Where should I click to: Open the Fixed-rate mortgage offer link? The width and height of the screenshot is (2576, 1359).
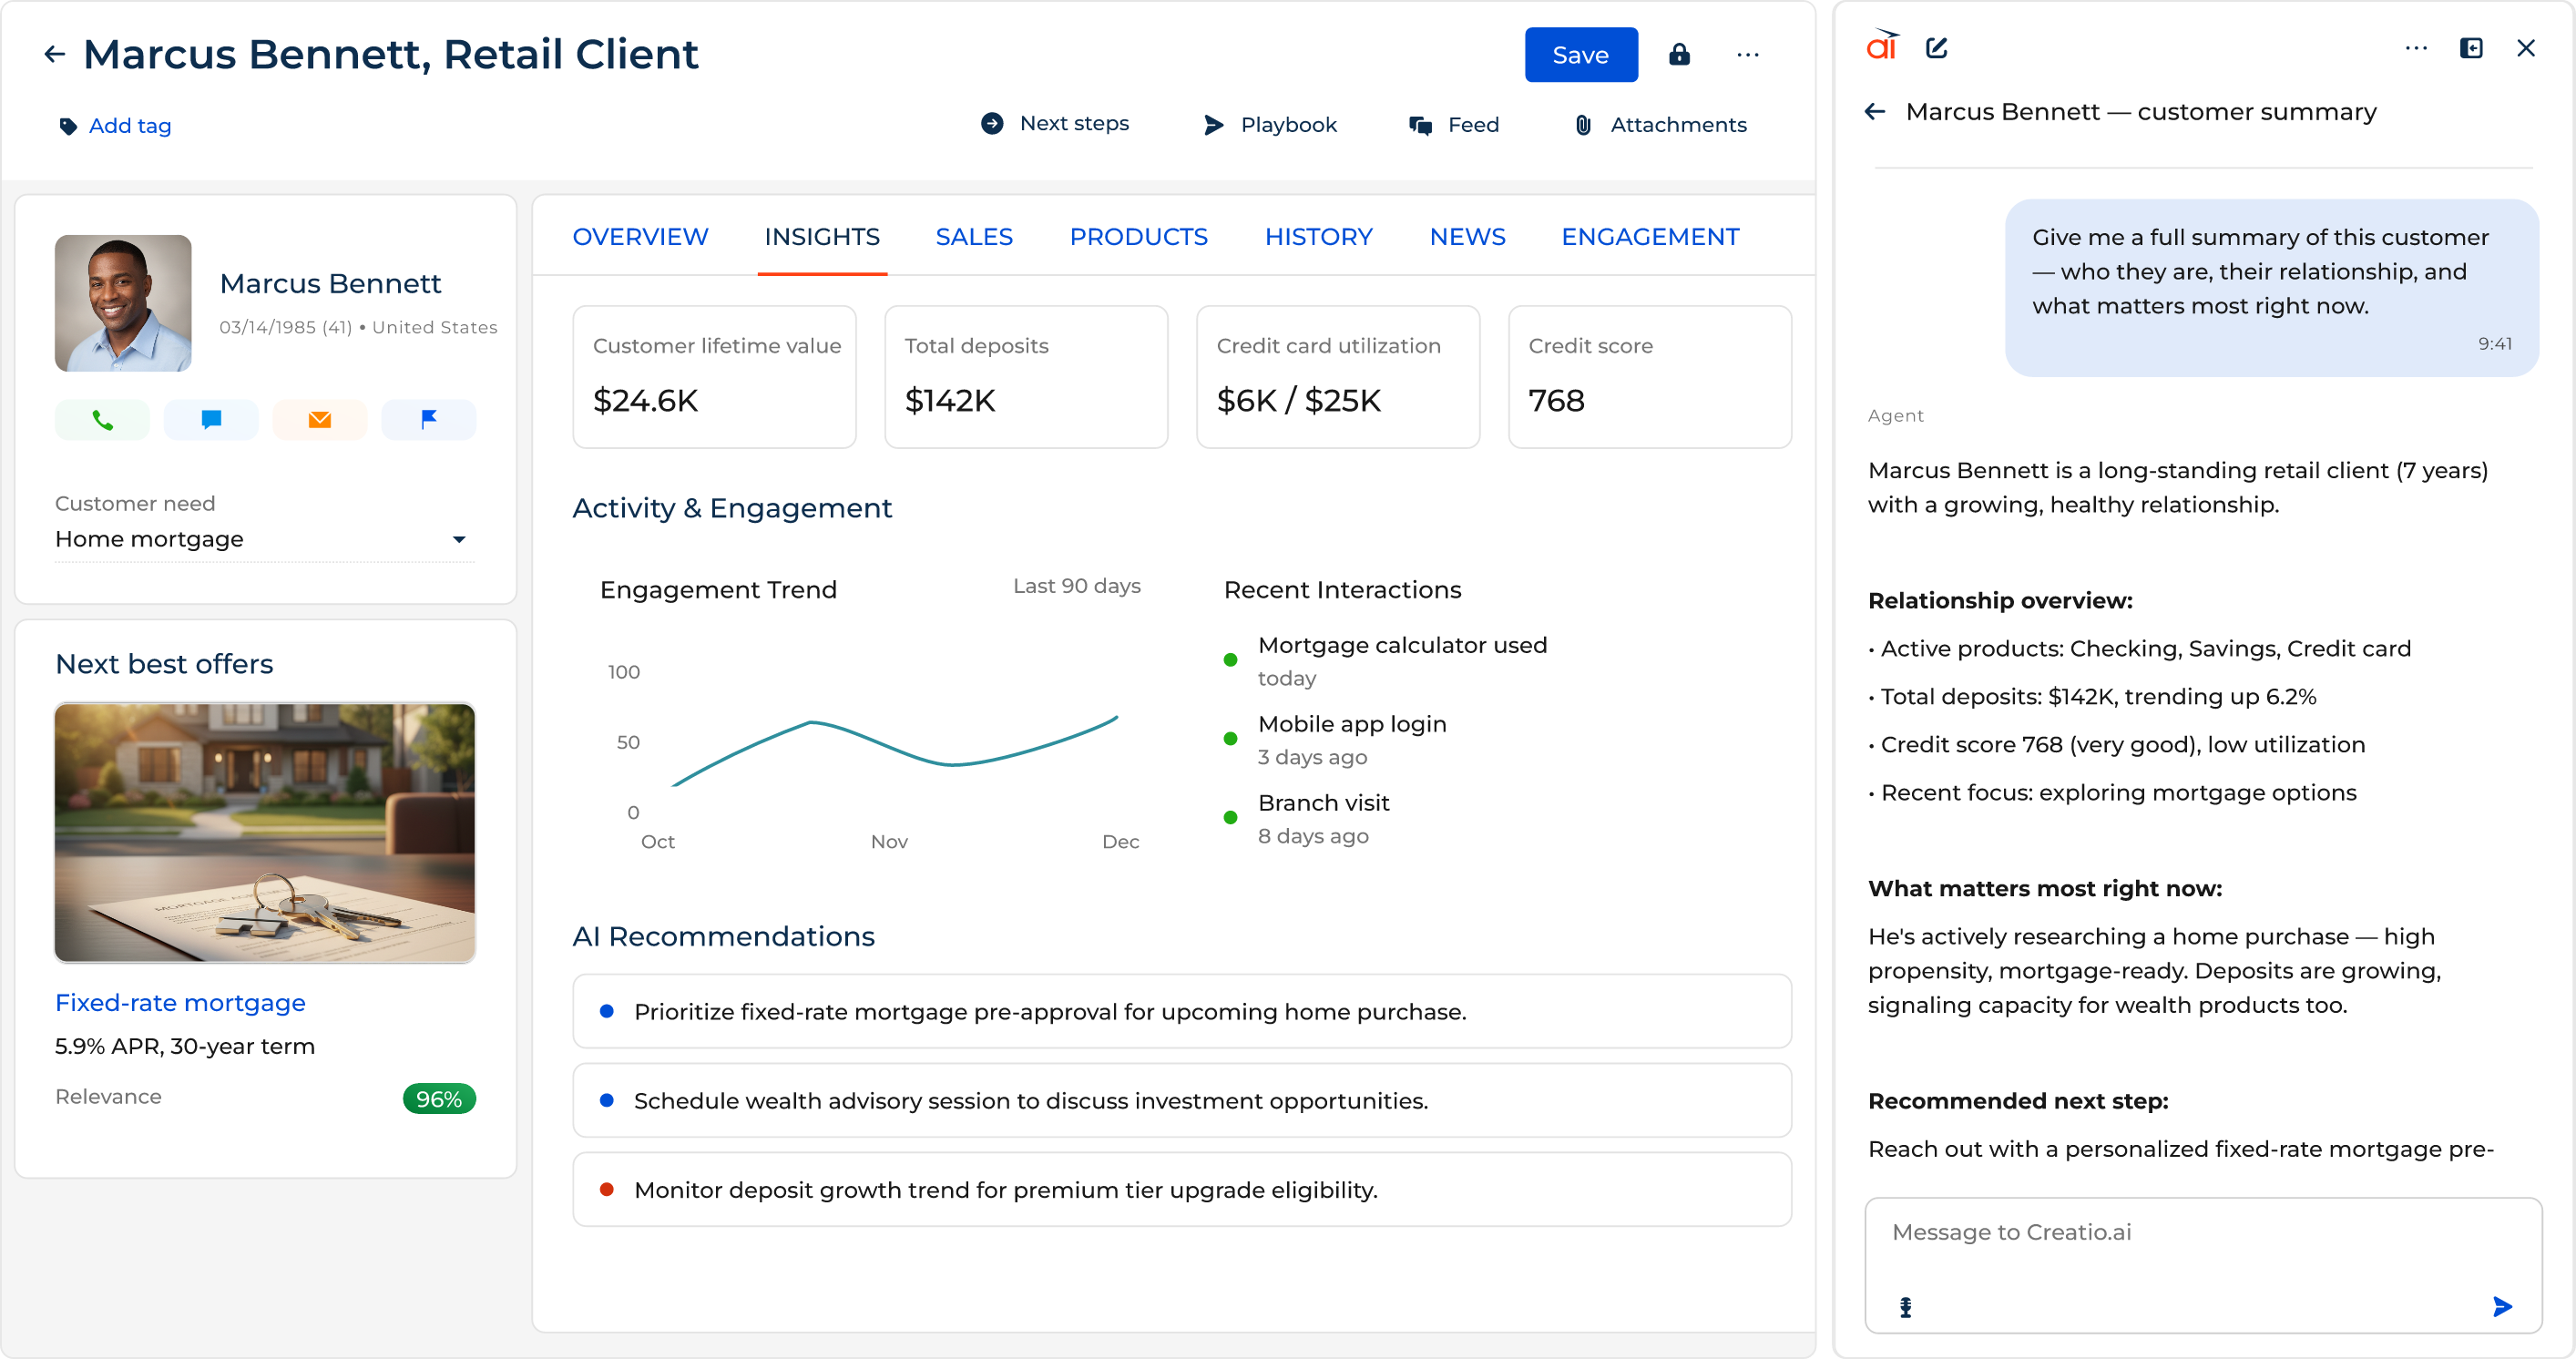pyautogui.click(x=180, y=1003)
